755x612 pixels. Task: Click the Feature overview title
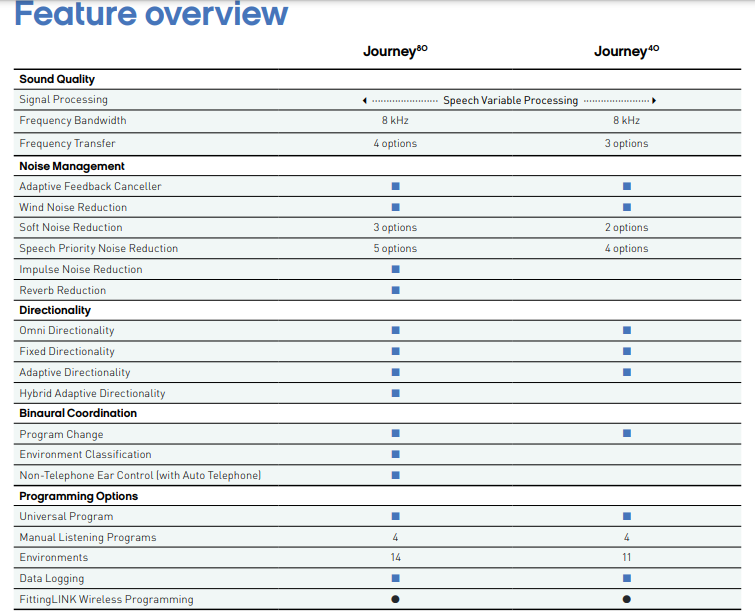[151, 15]
